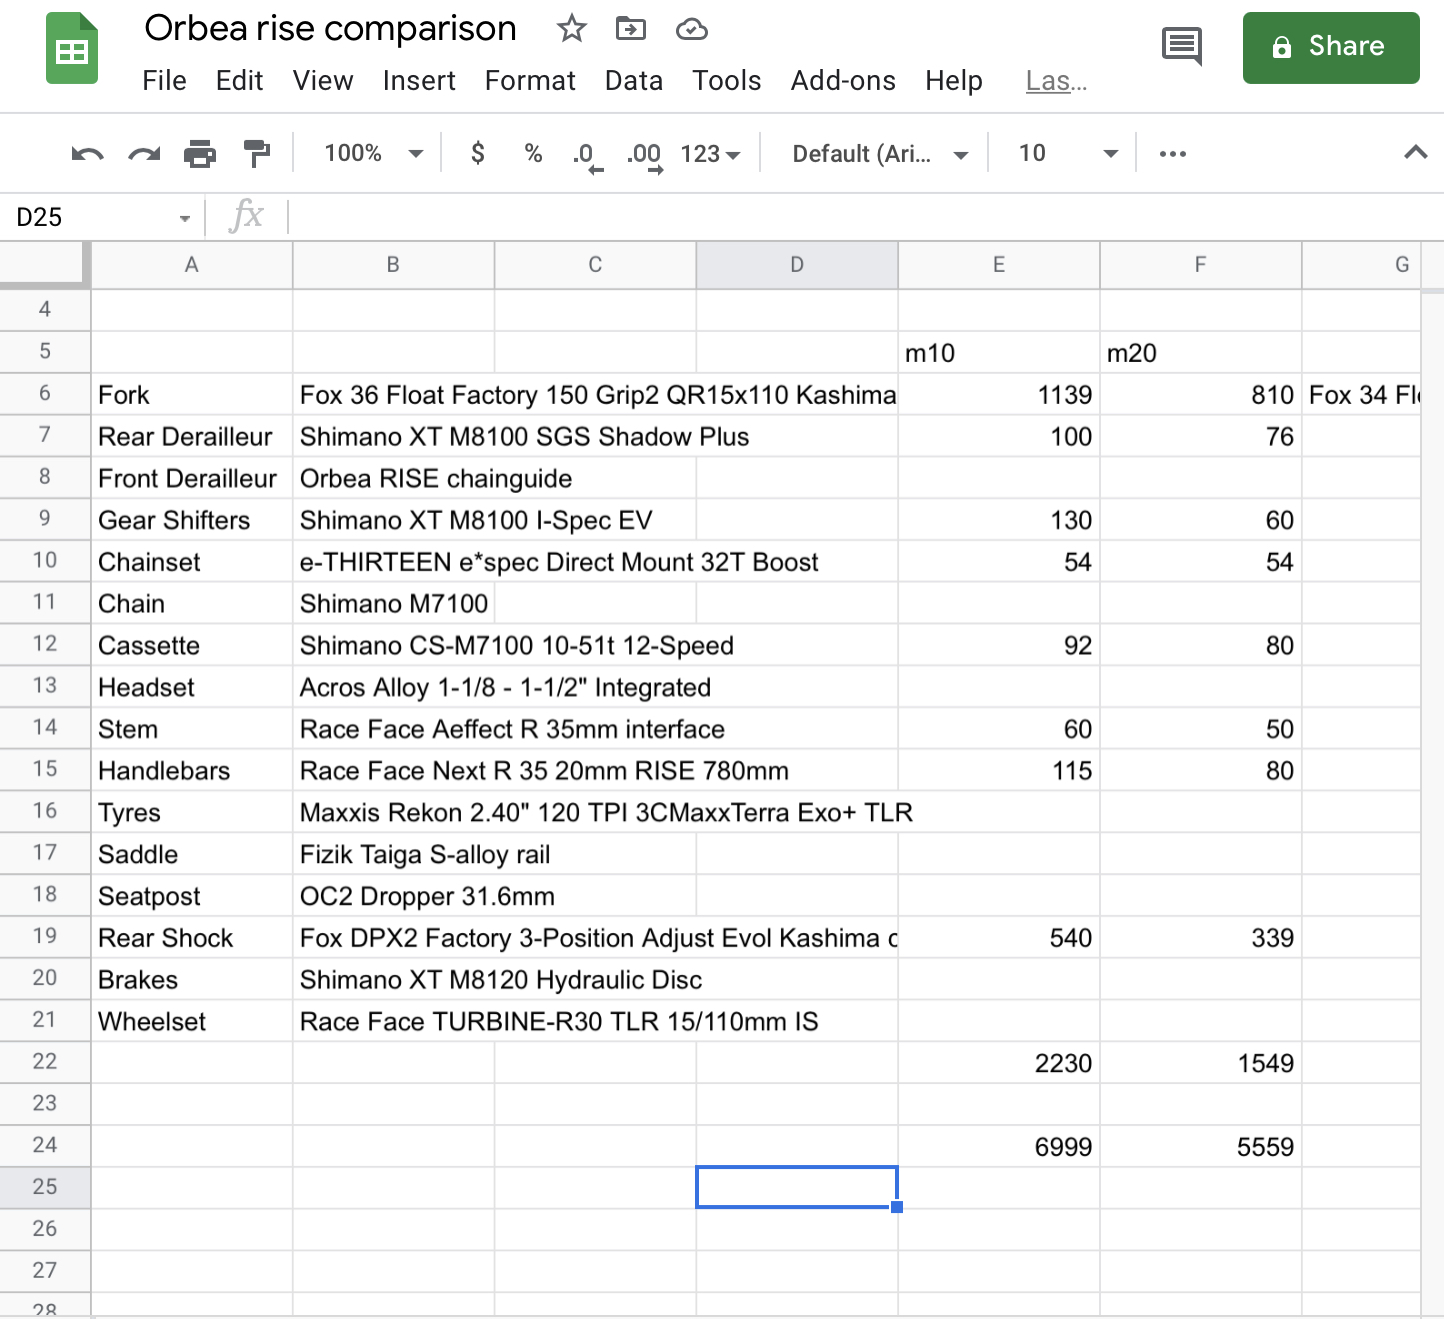Star the Orbea rise comparison document
Screen dimensions: 1444x1319
pos(572,29)
